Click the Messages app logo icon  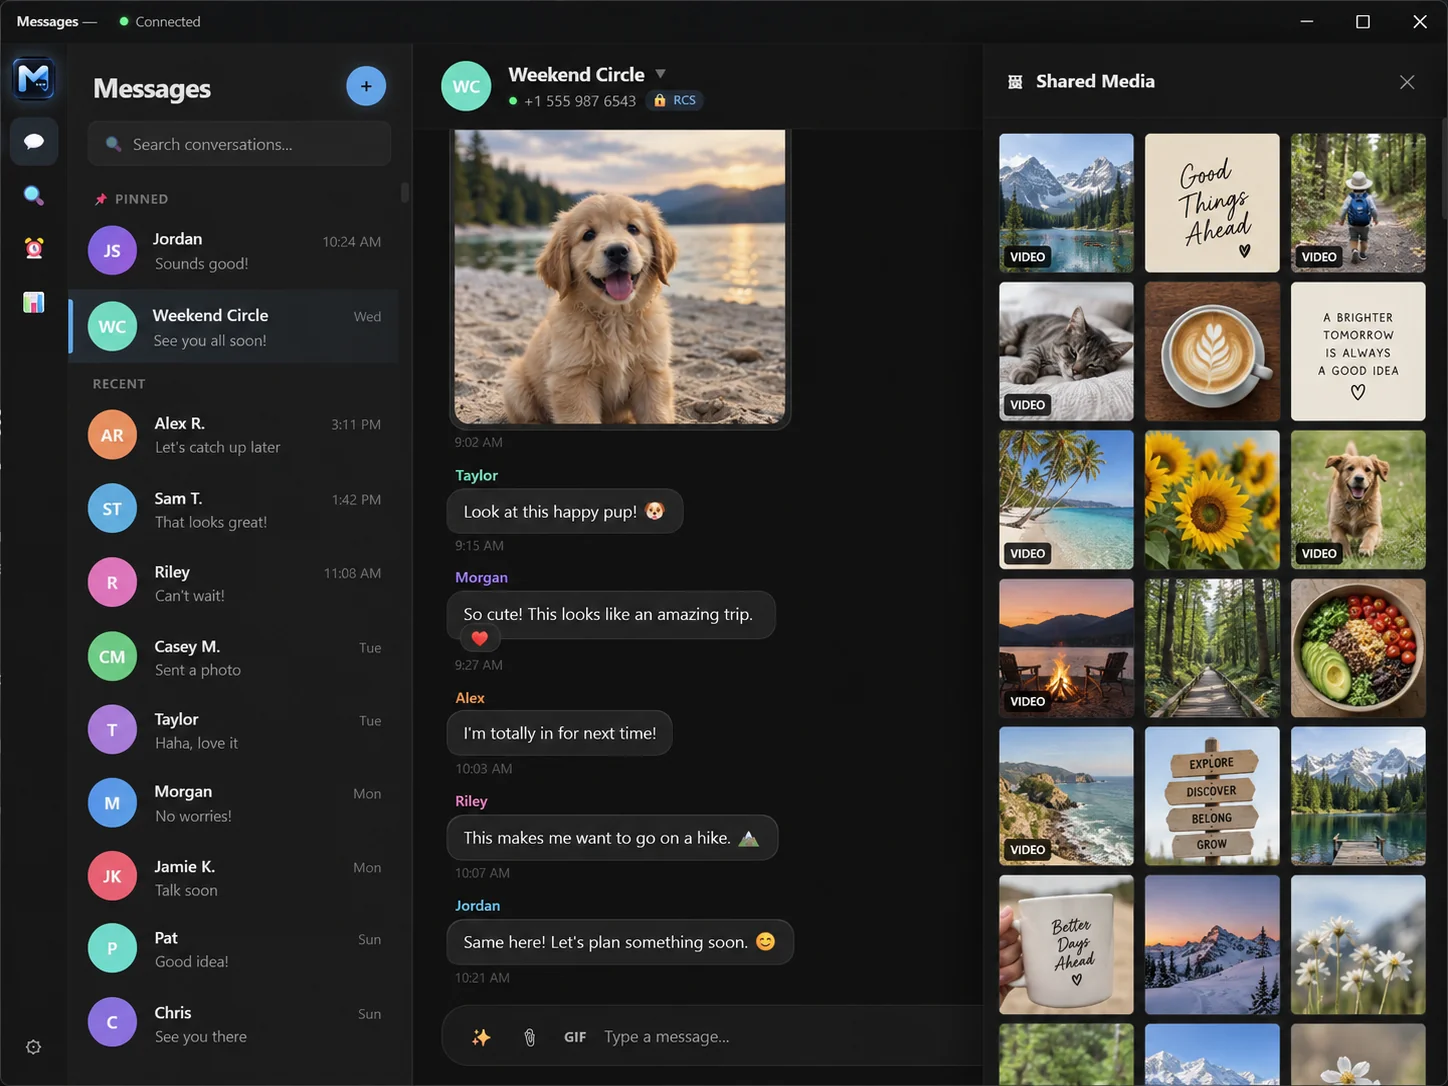34,78
